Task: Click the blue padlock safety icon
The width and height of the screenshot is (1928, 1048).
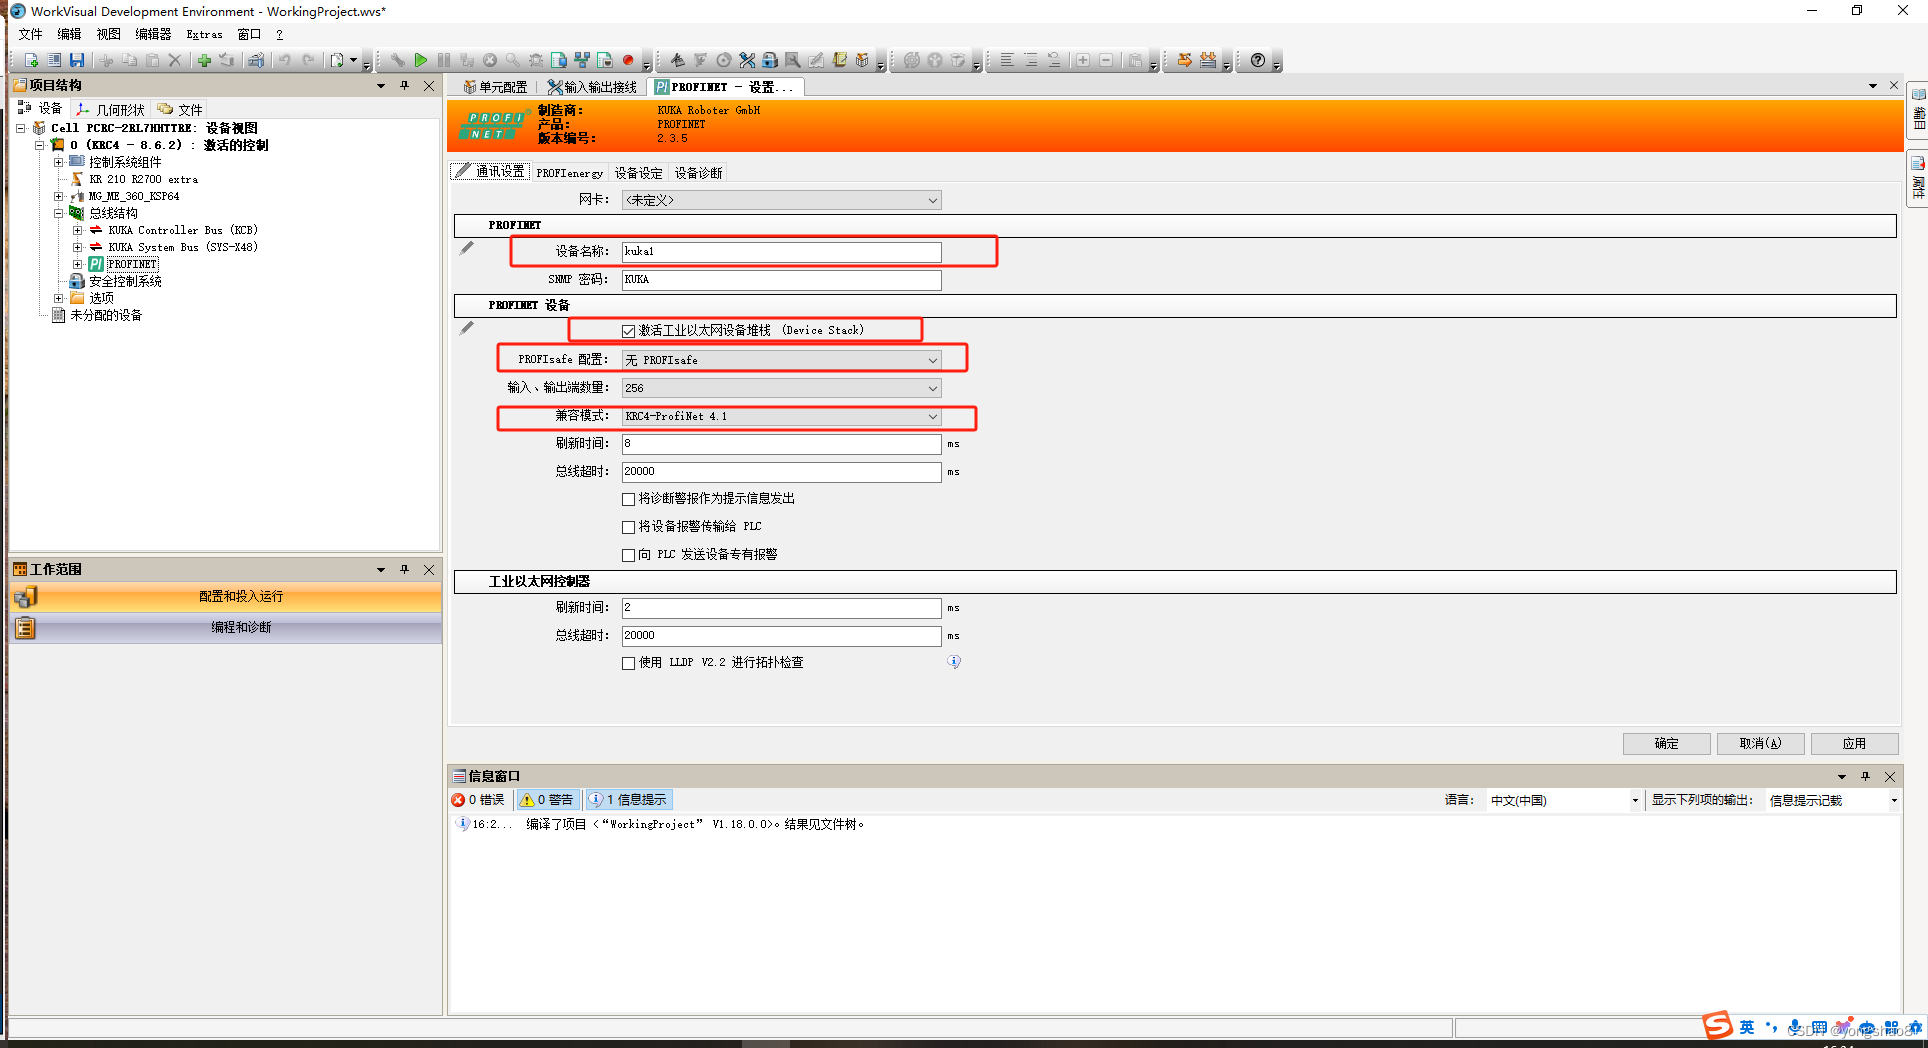Action: point(770,60)
